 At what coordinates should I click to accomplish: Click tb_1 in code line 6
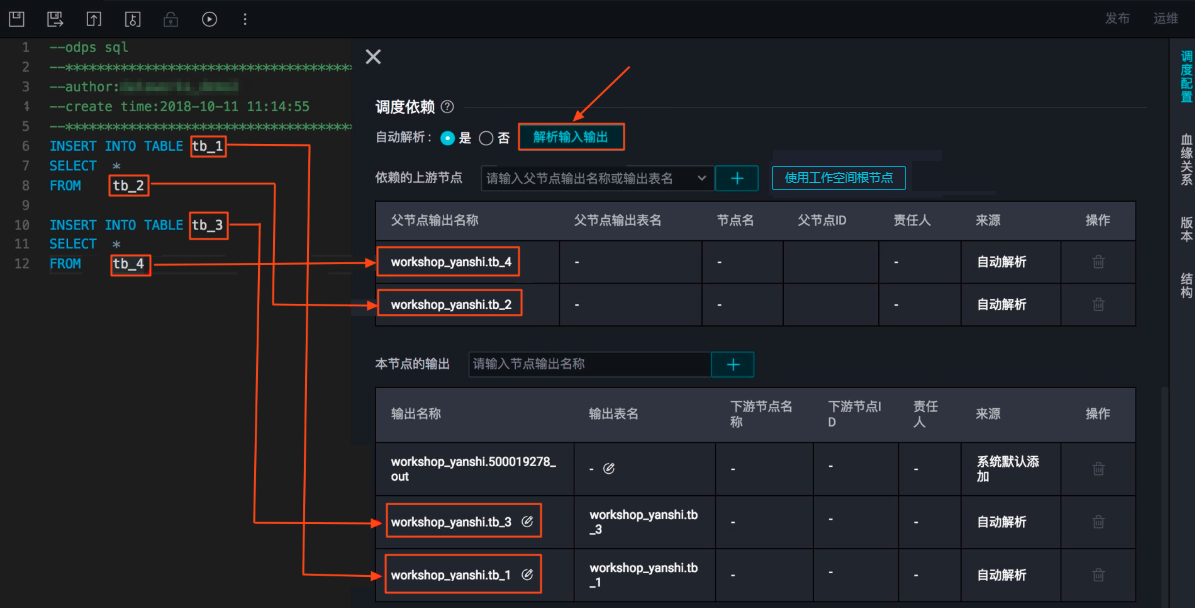[x=207, y=146]
